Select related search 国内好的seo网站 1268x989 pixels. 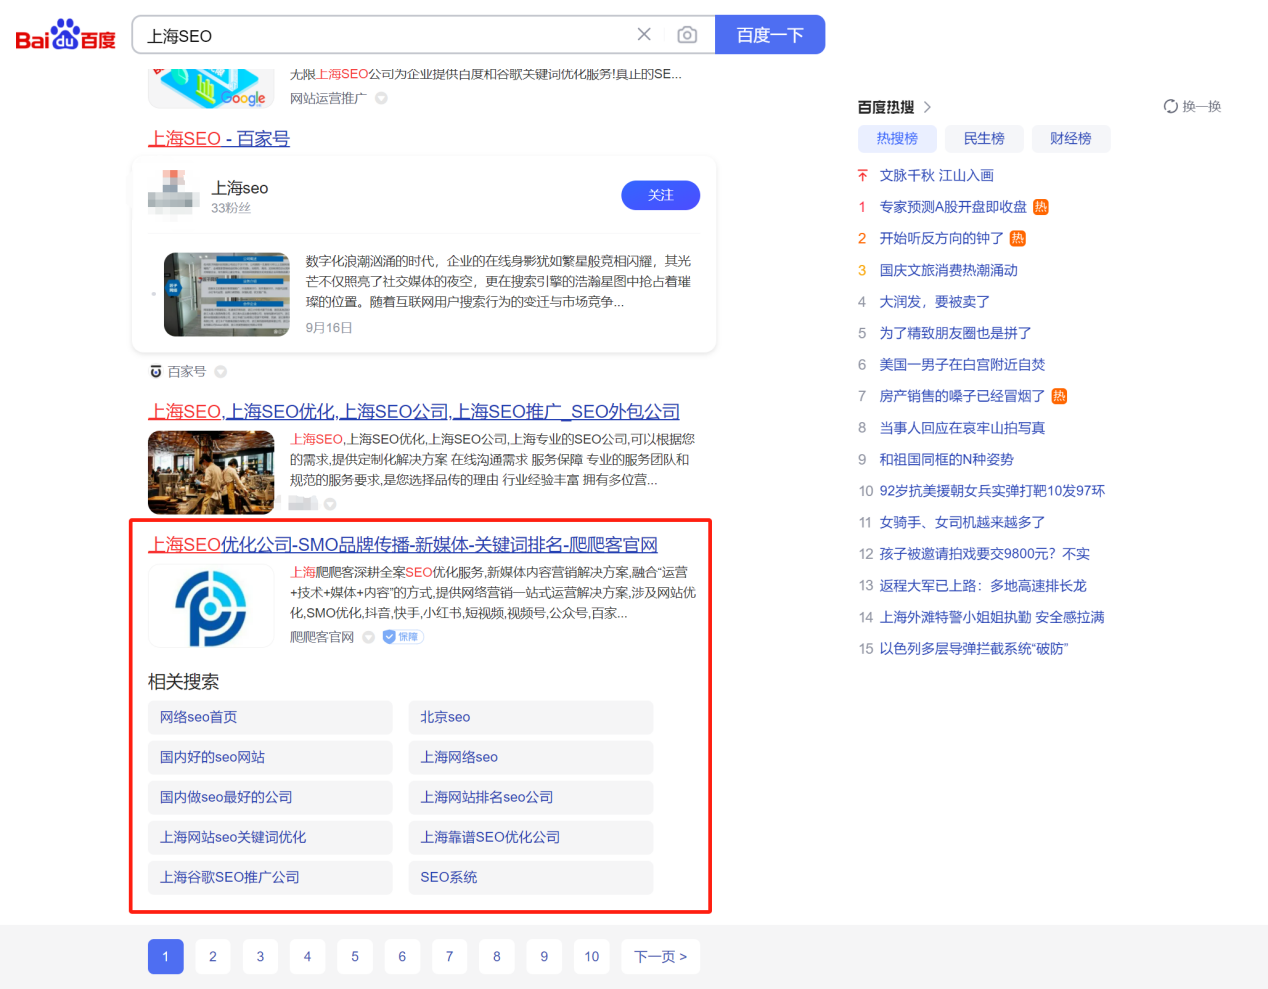[270, 757]
